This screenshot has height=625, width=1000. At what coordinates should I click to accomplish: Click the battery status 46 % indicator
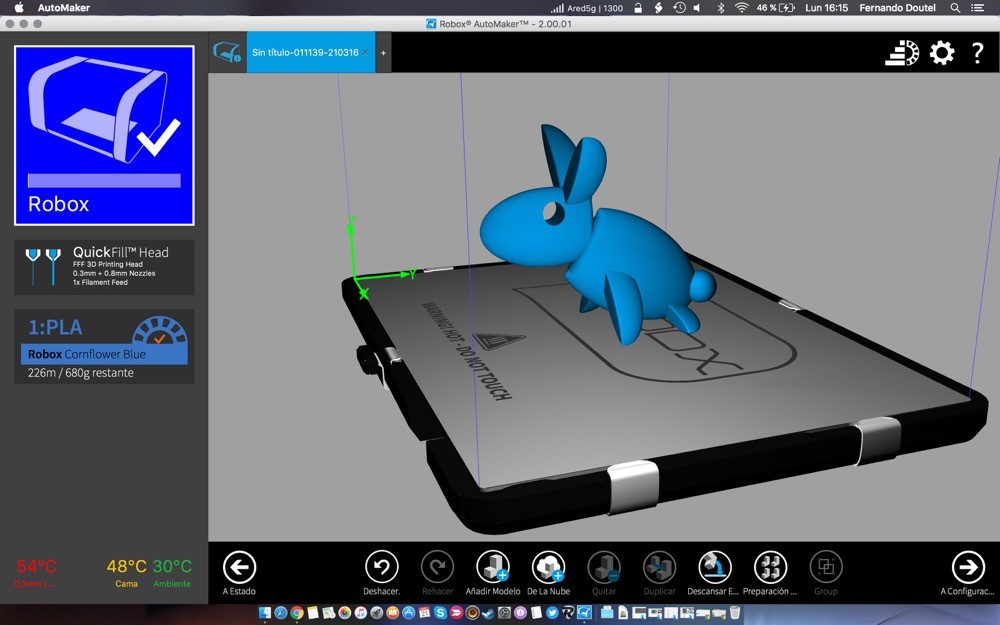click(x=776, y=8)
